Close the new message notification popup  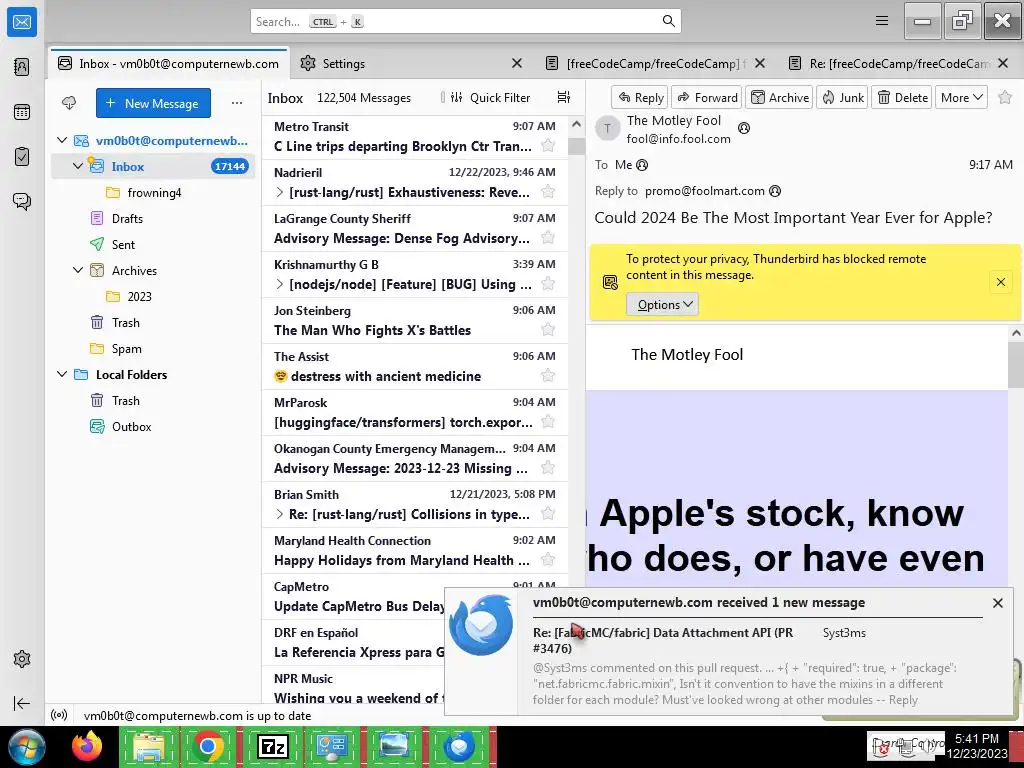tap(997, 603)
